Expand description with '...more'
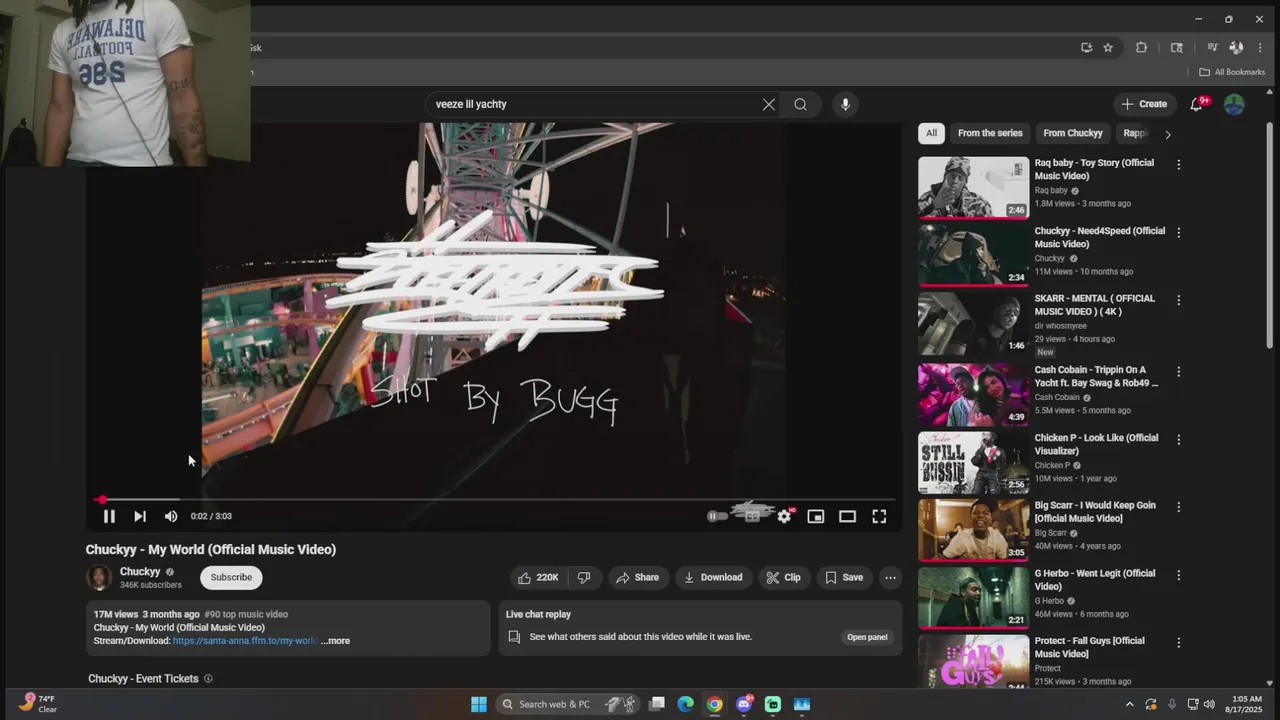This screenshot has height=720, width=1280. coord(335,641)
